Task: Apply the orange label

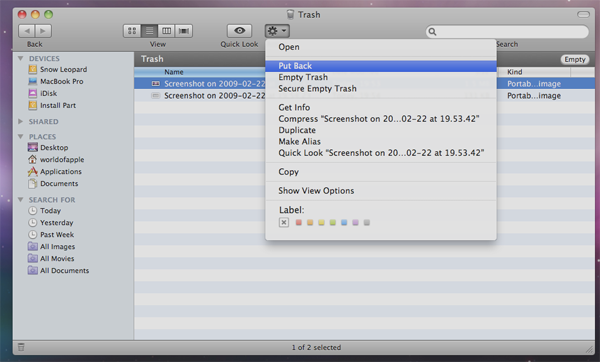Action: point(310,222)
